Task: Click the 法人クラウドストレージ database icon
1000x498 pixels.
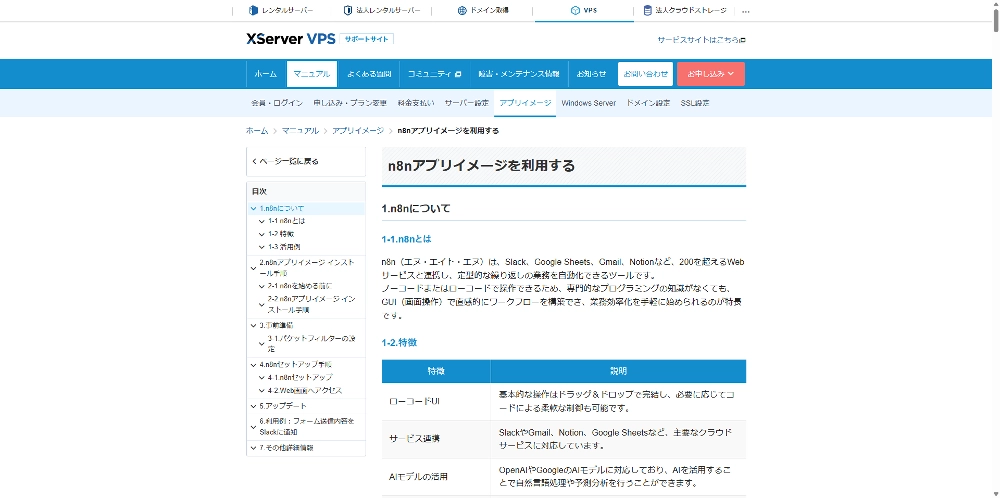Action: (x=648, y=11)
